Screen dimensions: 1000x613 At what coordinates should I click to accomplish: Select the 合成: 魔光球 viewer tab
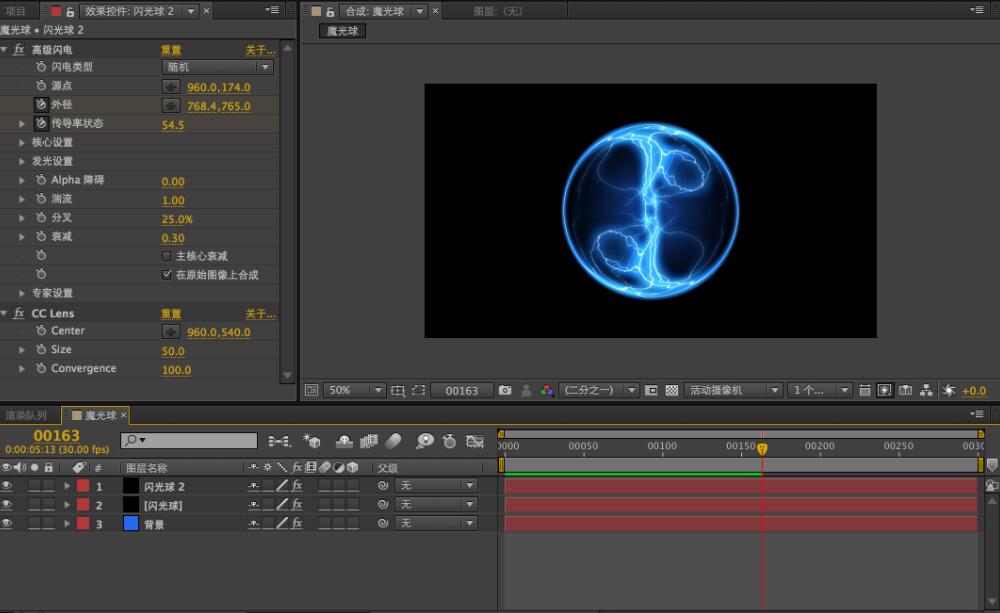click(x=374, y=11)
